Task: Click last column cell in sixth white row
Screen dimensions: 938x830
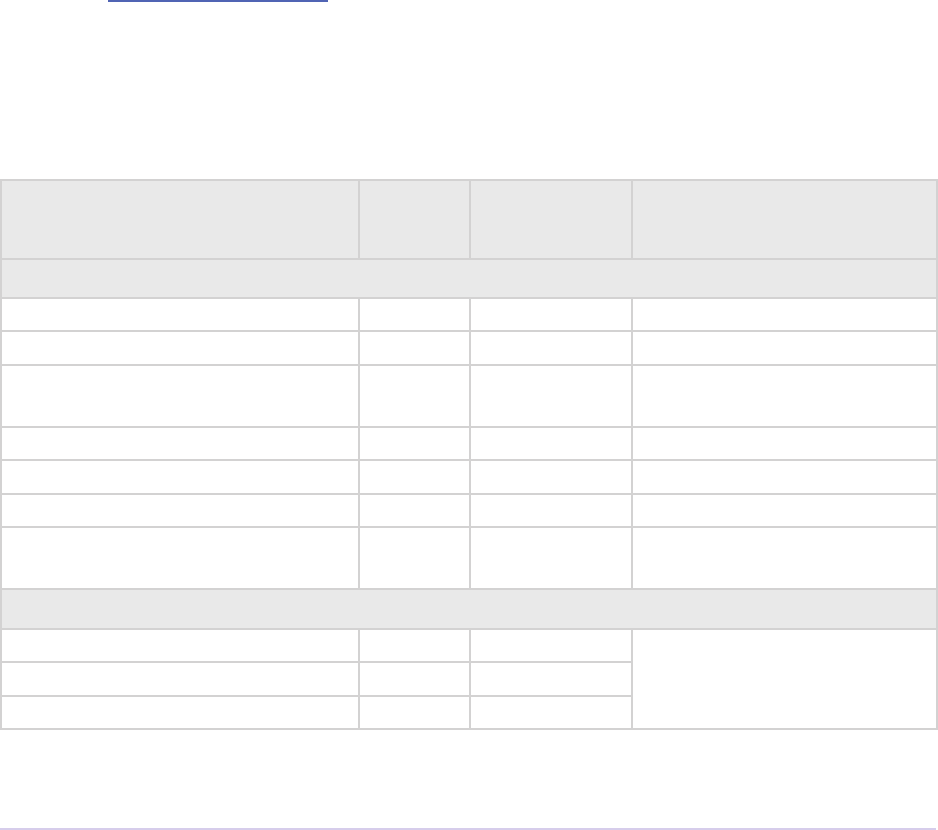Action: tap(784, 510)
